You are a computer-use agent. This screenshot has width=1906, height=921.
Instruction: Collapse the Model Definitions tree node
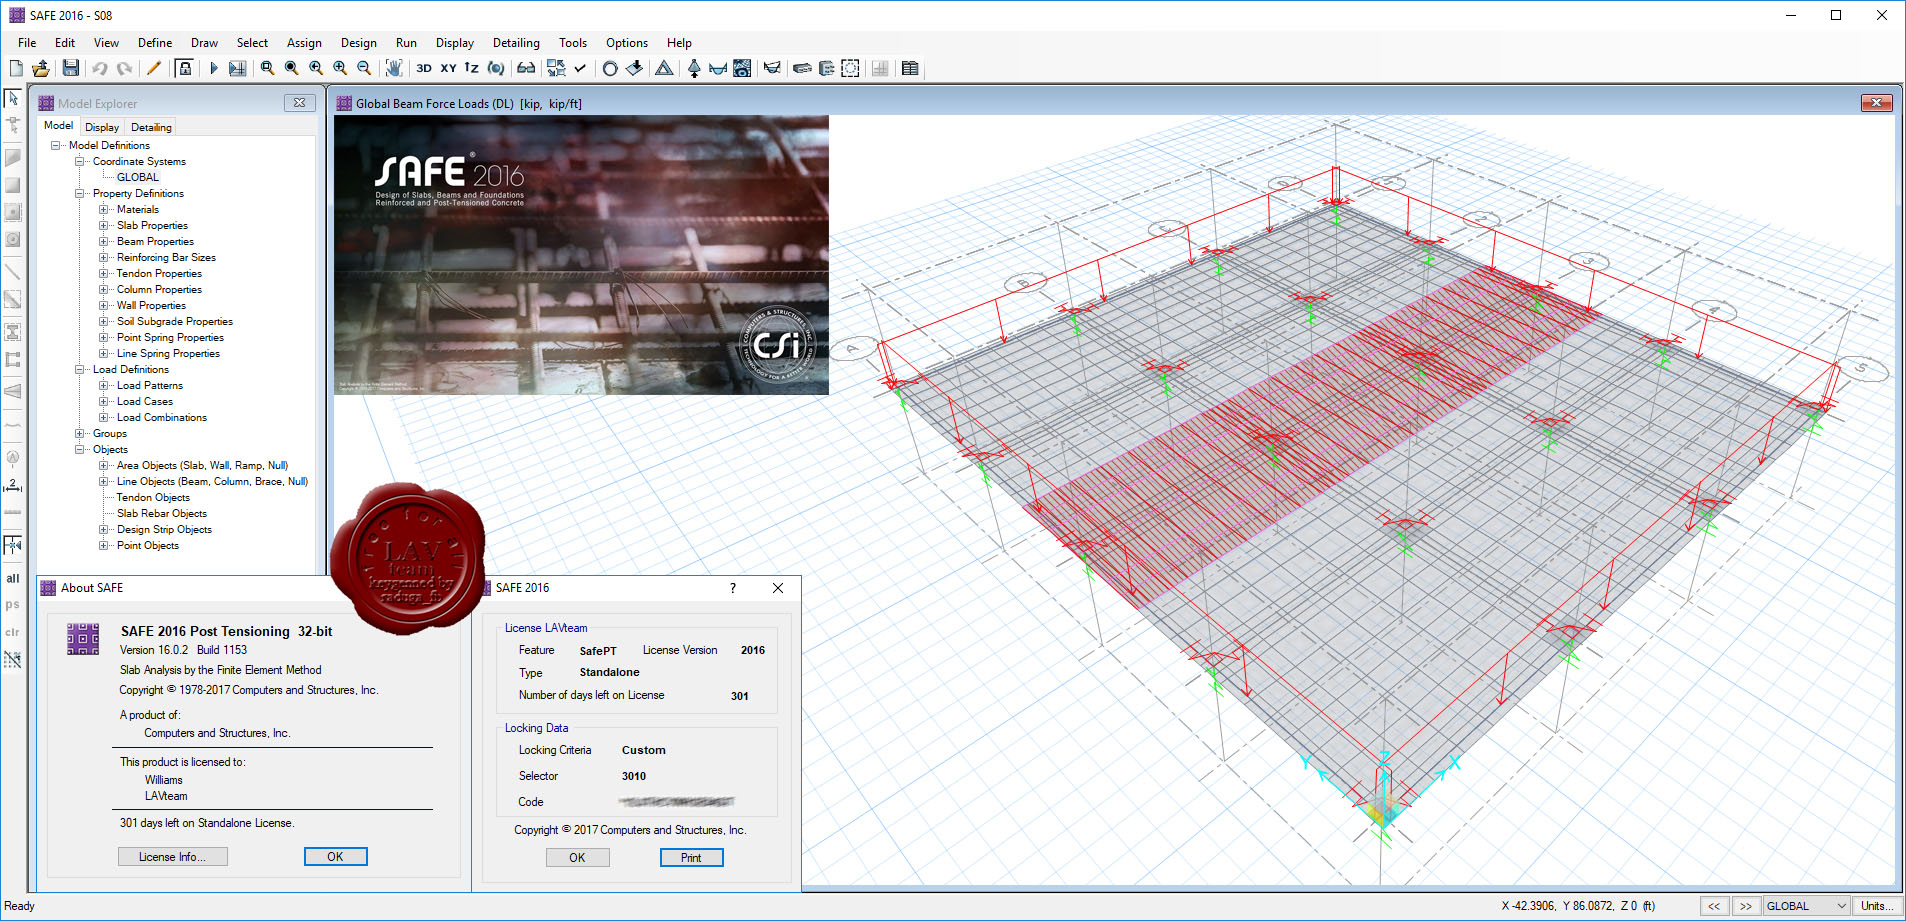[56, 145]
